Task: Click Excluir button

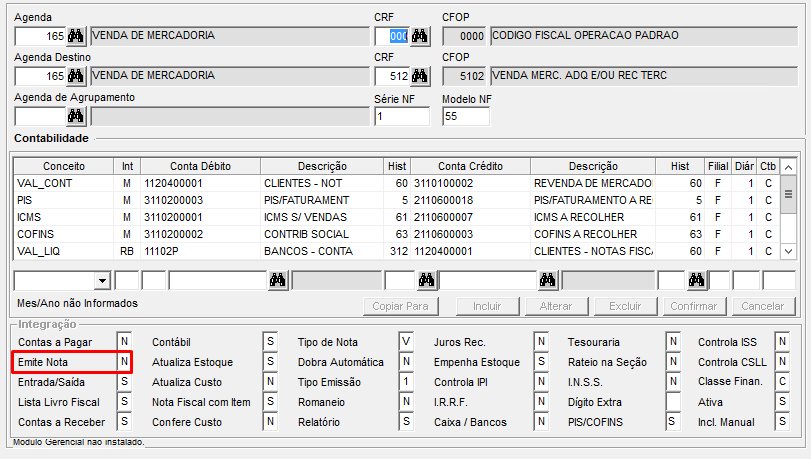Action: click(x=625, y=306)
